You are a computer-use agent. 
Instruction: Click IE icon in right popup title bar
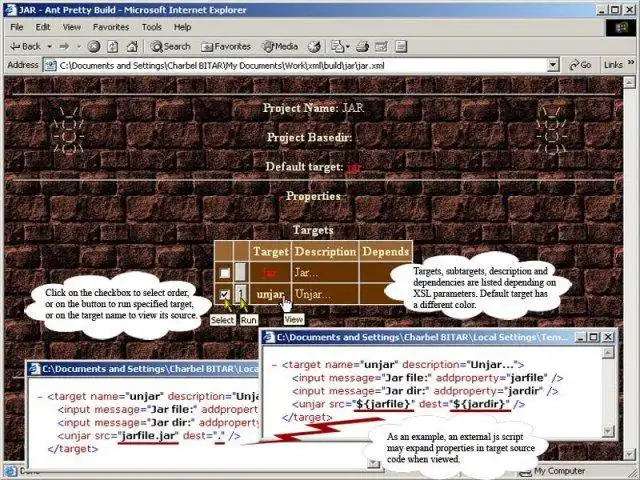point(269,338)
